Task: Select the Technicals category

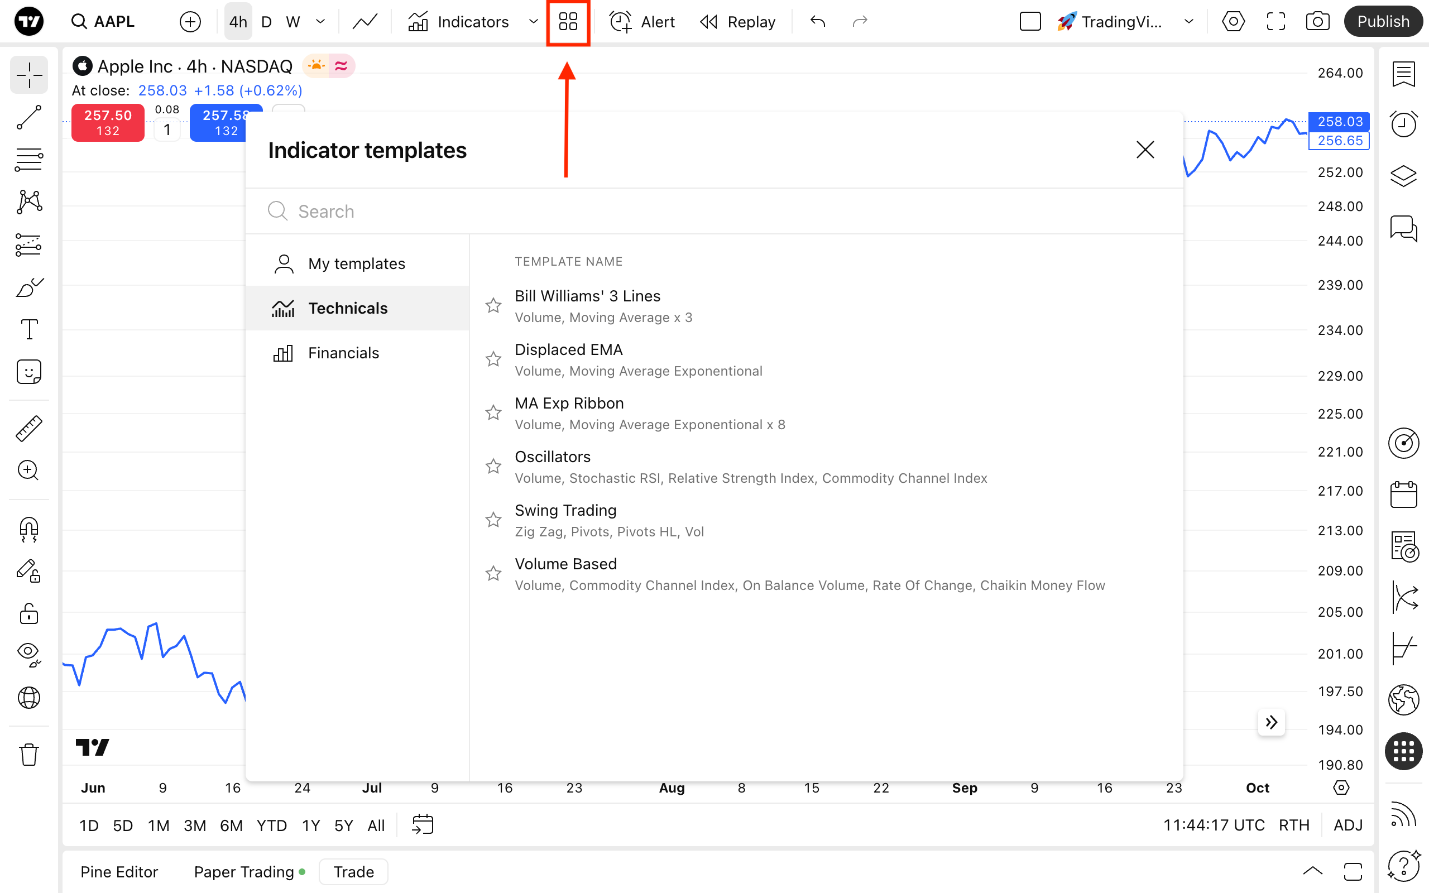Action: (x=357, y=308)
